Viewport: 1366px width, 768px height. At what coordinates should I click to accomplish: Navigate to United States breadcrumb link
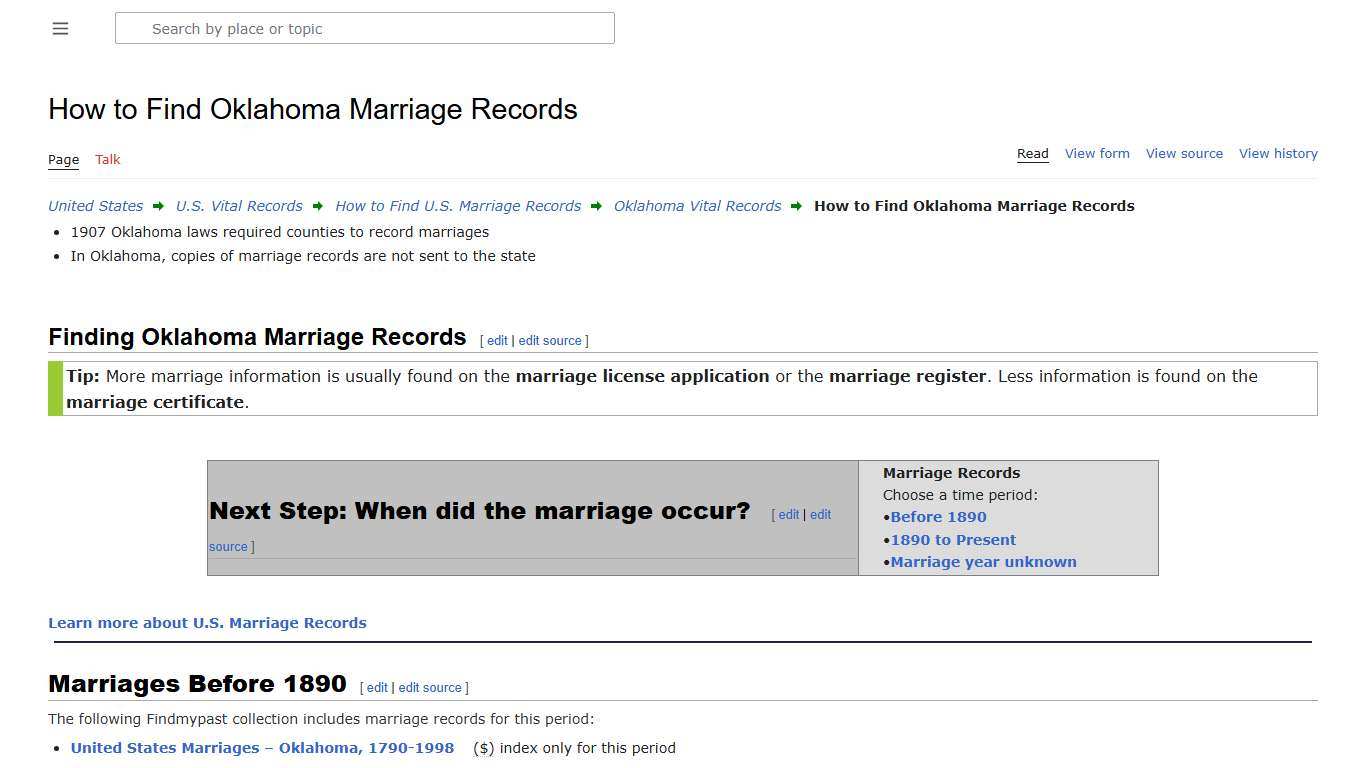(x=94, y=206)
